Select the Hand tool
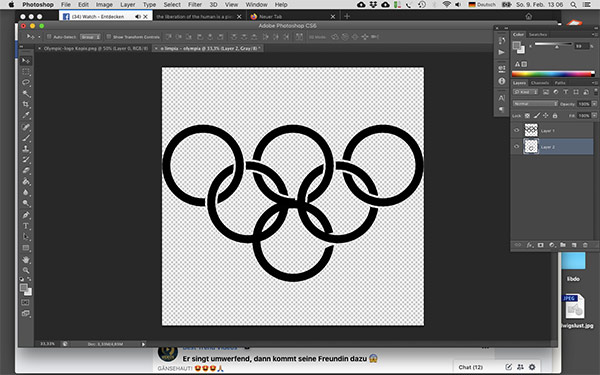This screenshot has height=375, width=600. pyautogui.click(x=26, y=260)
